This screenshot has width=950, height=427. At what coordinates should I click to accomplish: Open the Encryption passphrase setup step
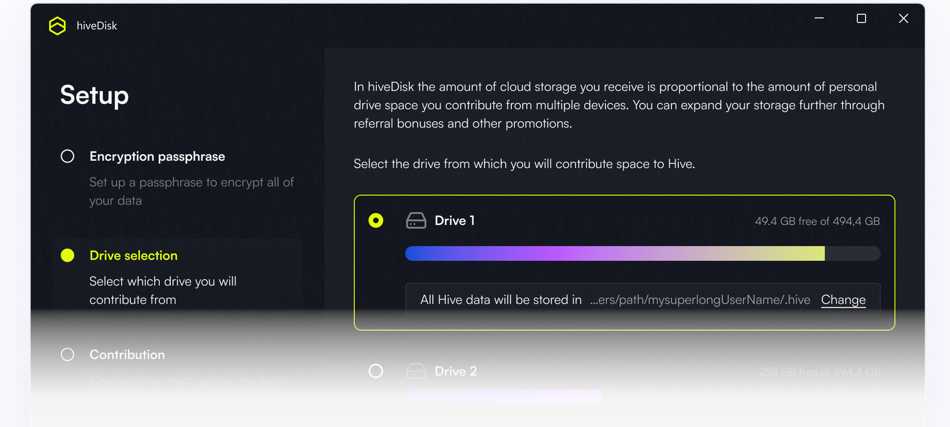157,156
